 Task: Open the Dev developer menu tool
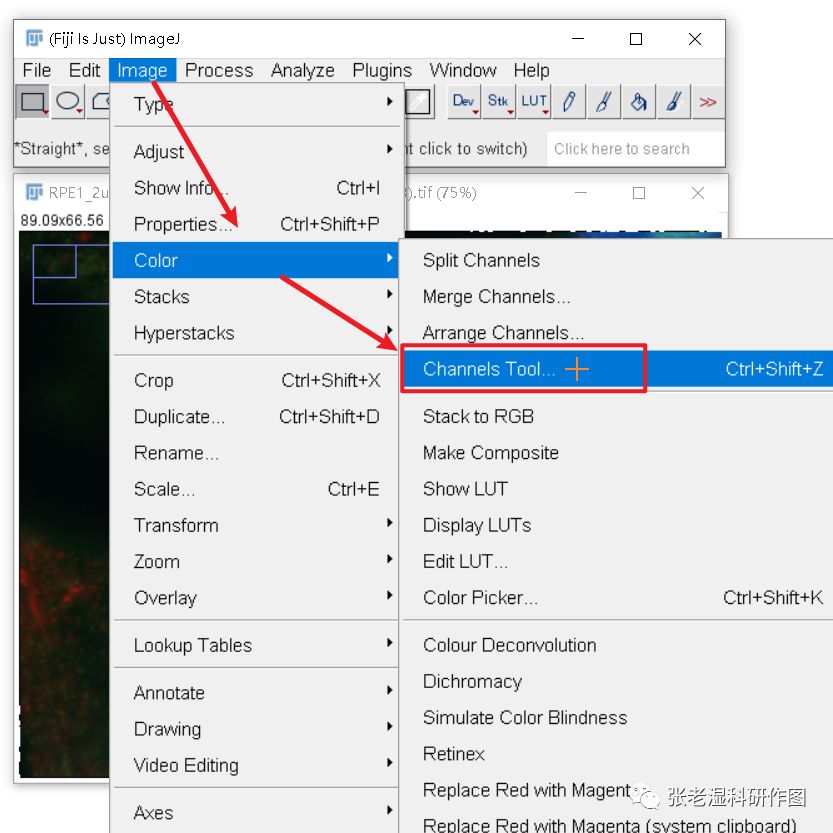[x=464, y=101]
